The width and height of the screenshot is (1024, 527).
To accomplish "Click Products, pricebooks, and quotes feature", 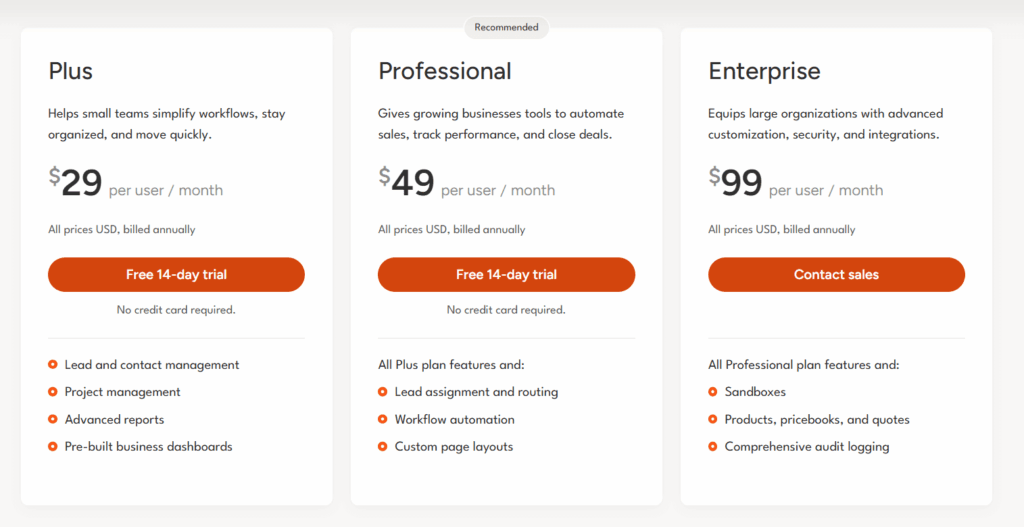I will (x=817, y=419).
